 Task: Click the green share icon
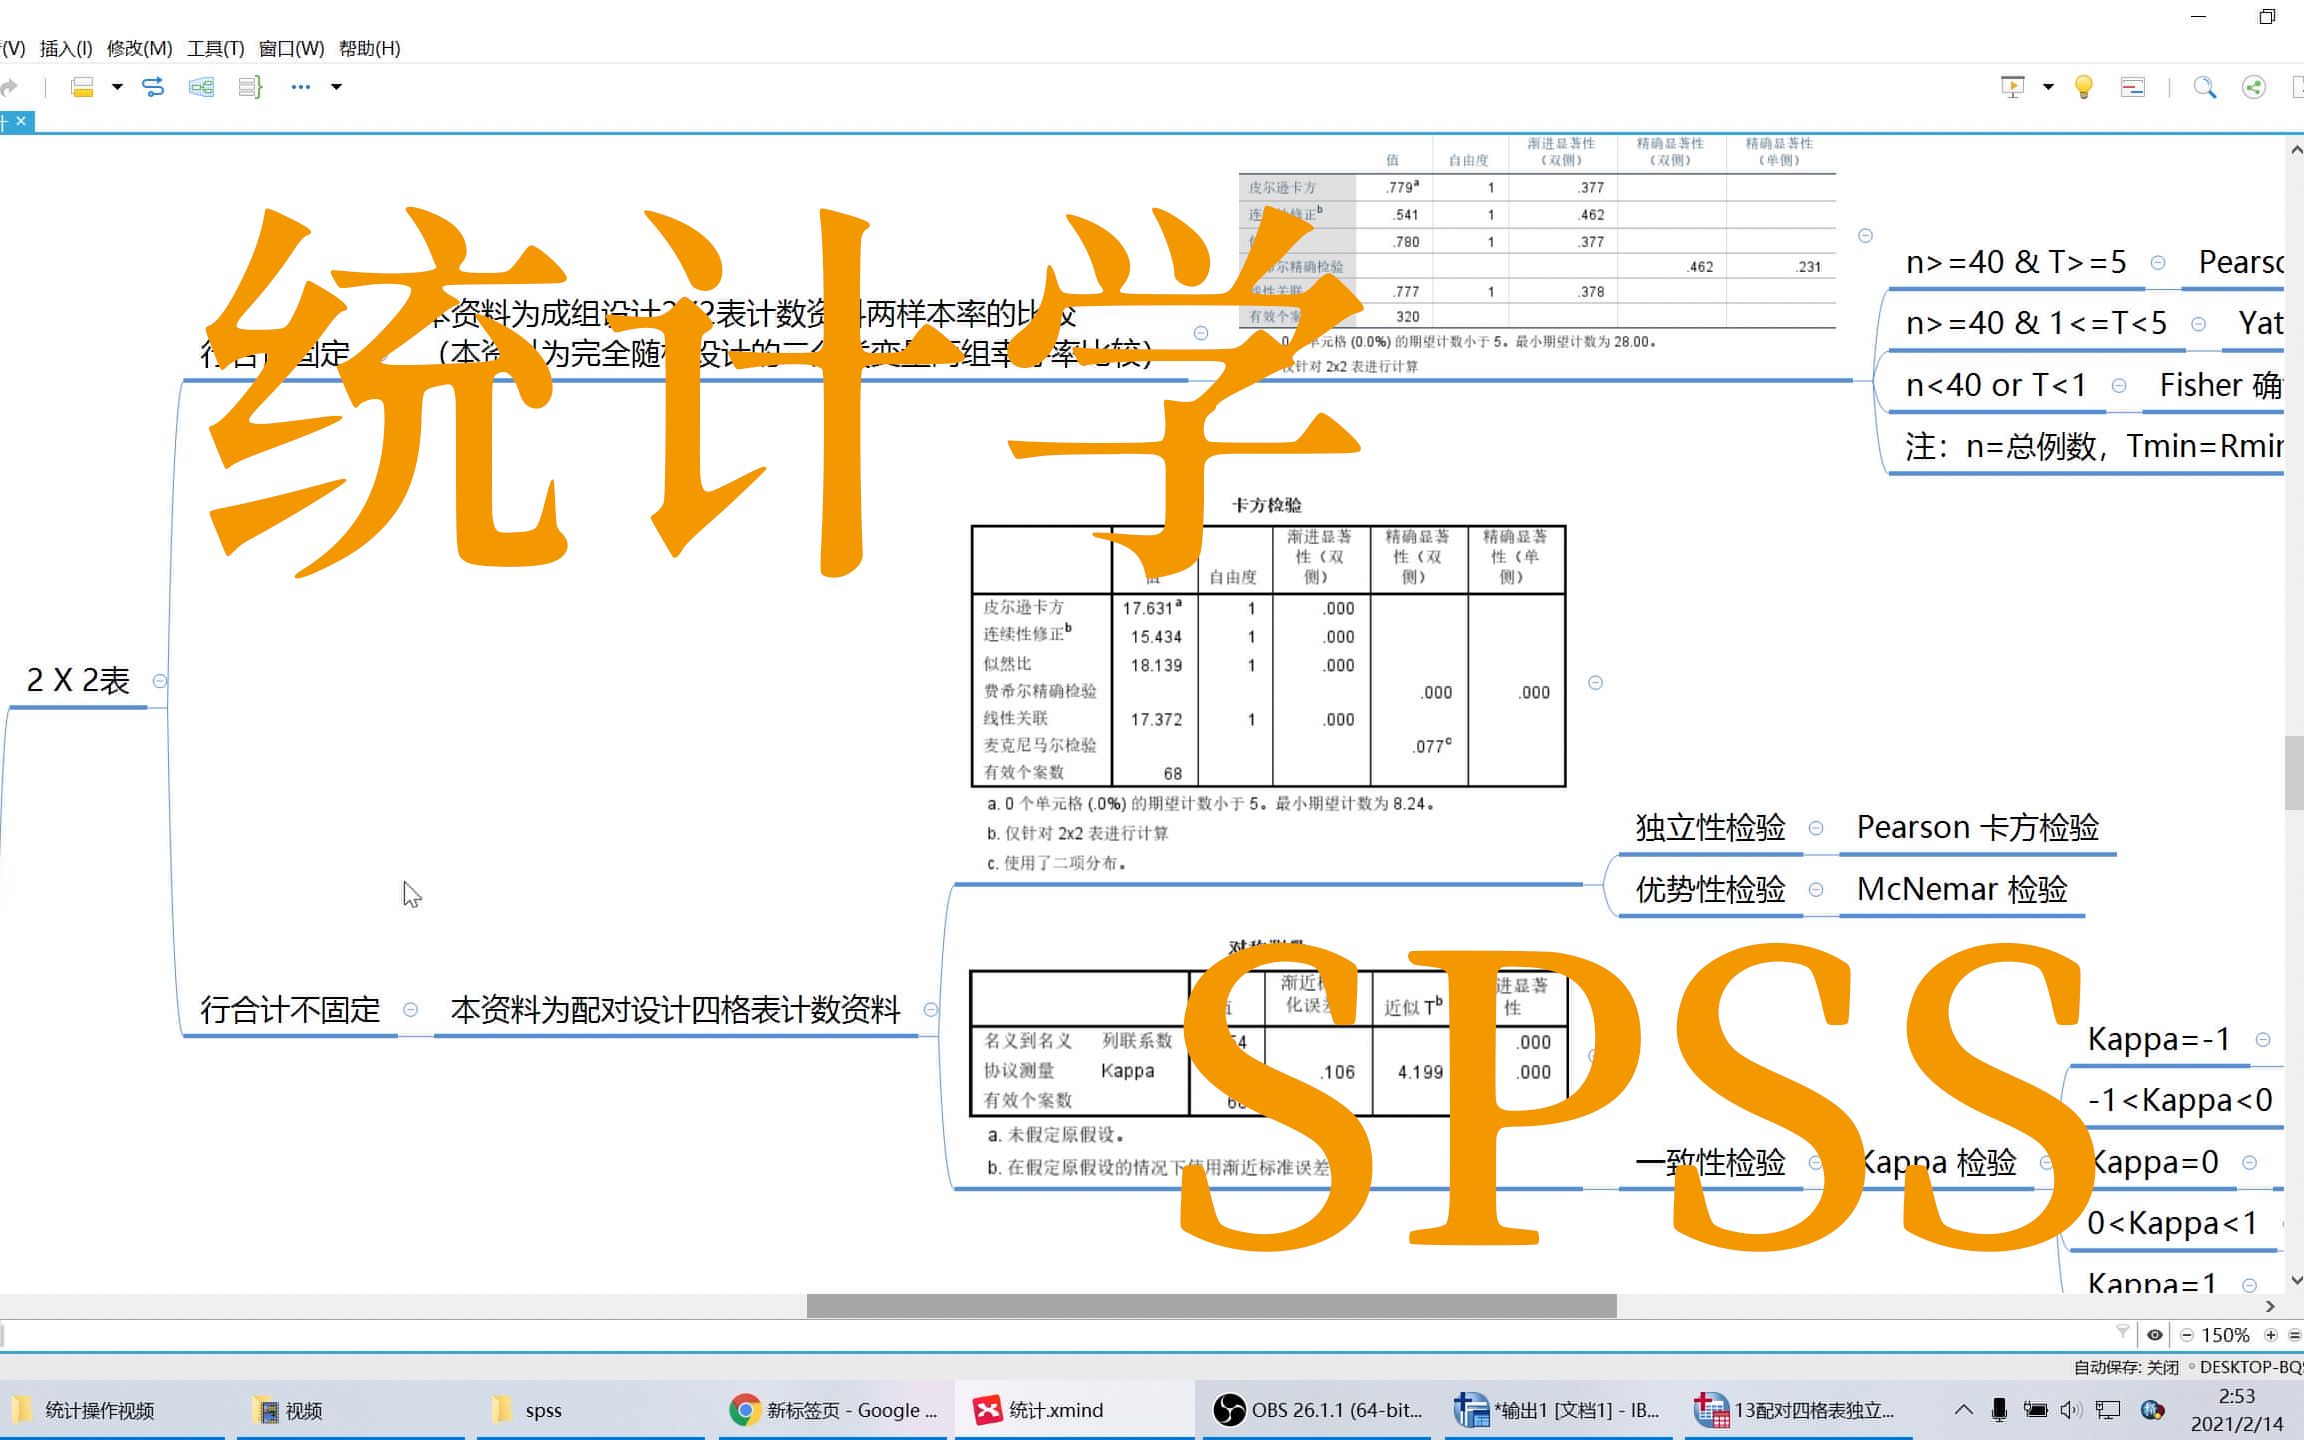click(x=2253, y=87)
